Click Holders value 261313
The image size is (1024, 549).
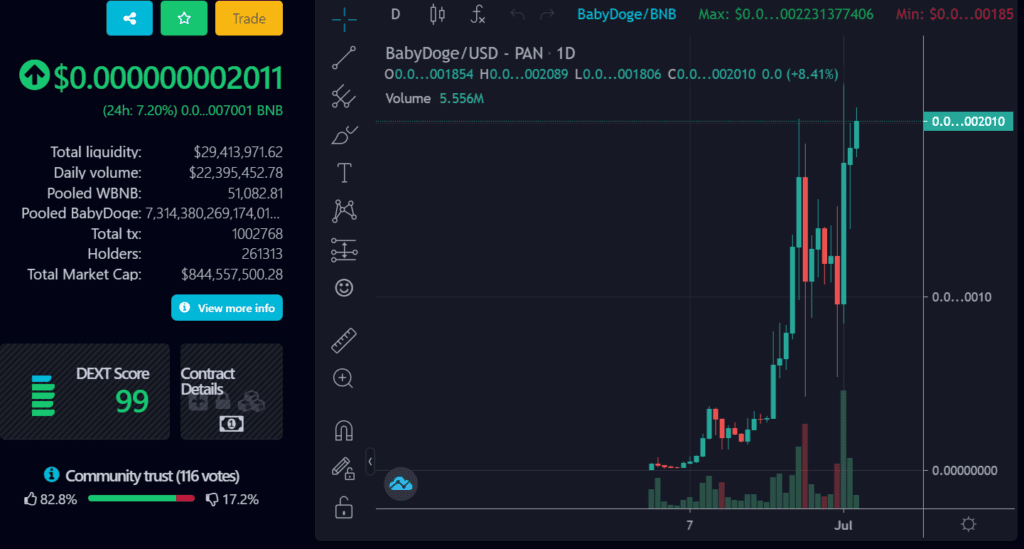pos(262,254)
